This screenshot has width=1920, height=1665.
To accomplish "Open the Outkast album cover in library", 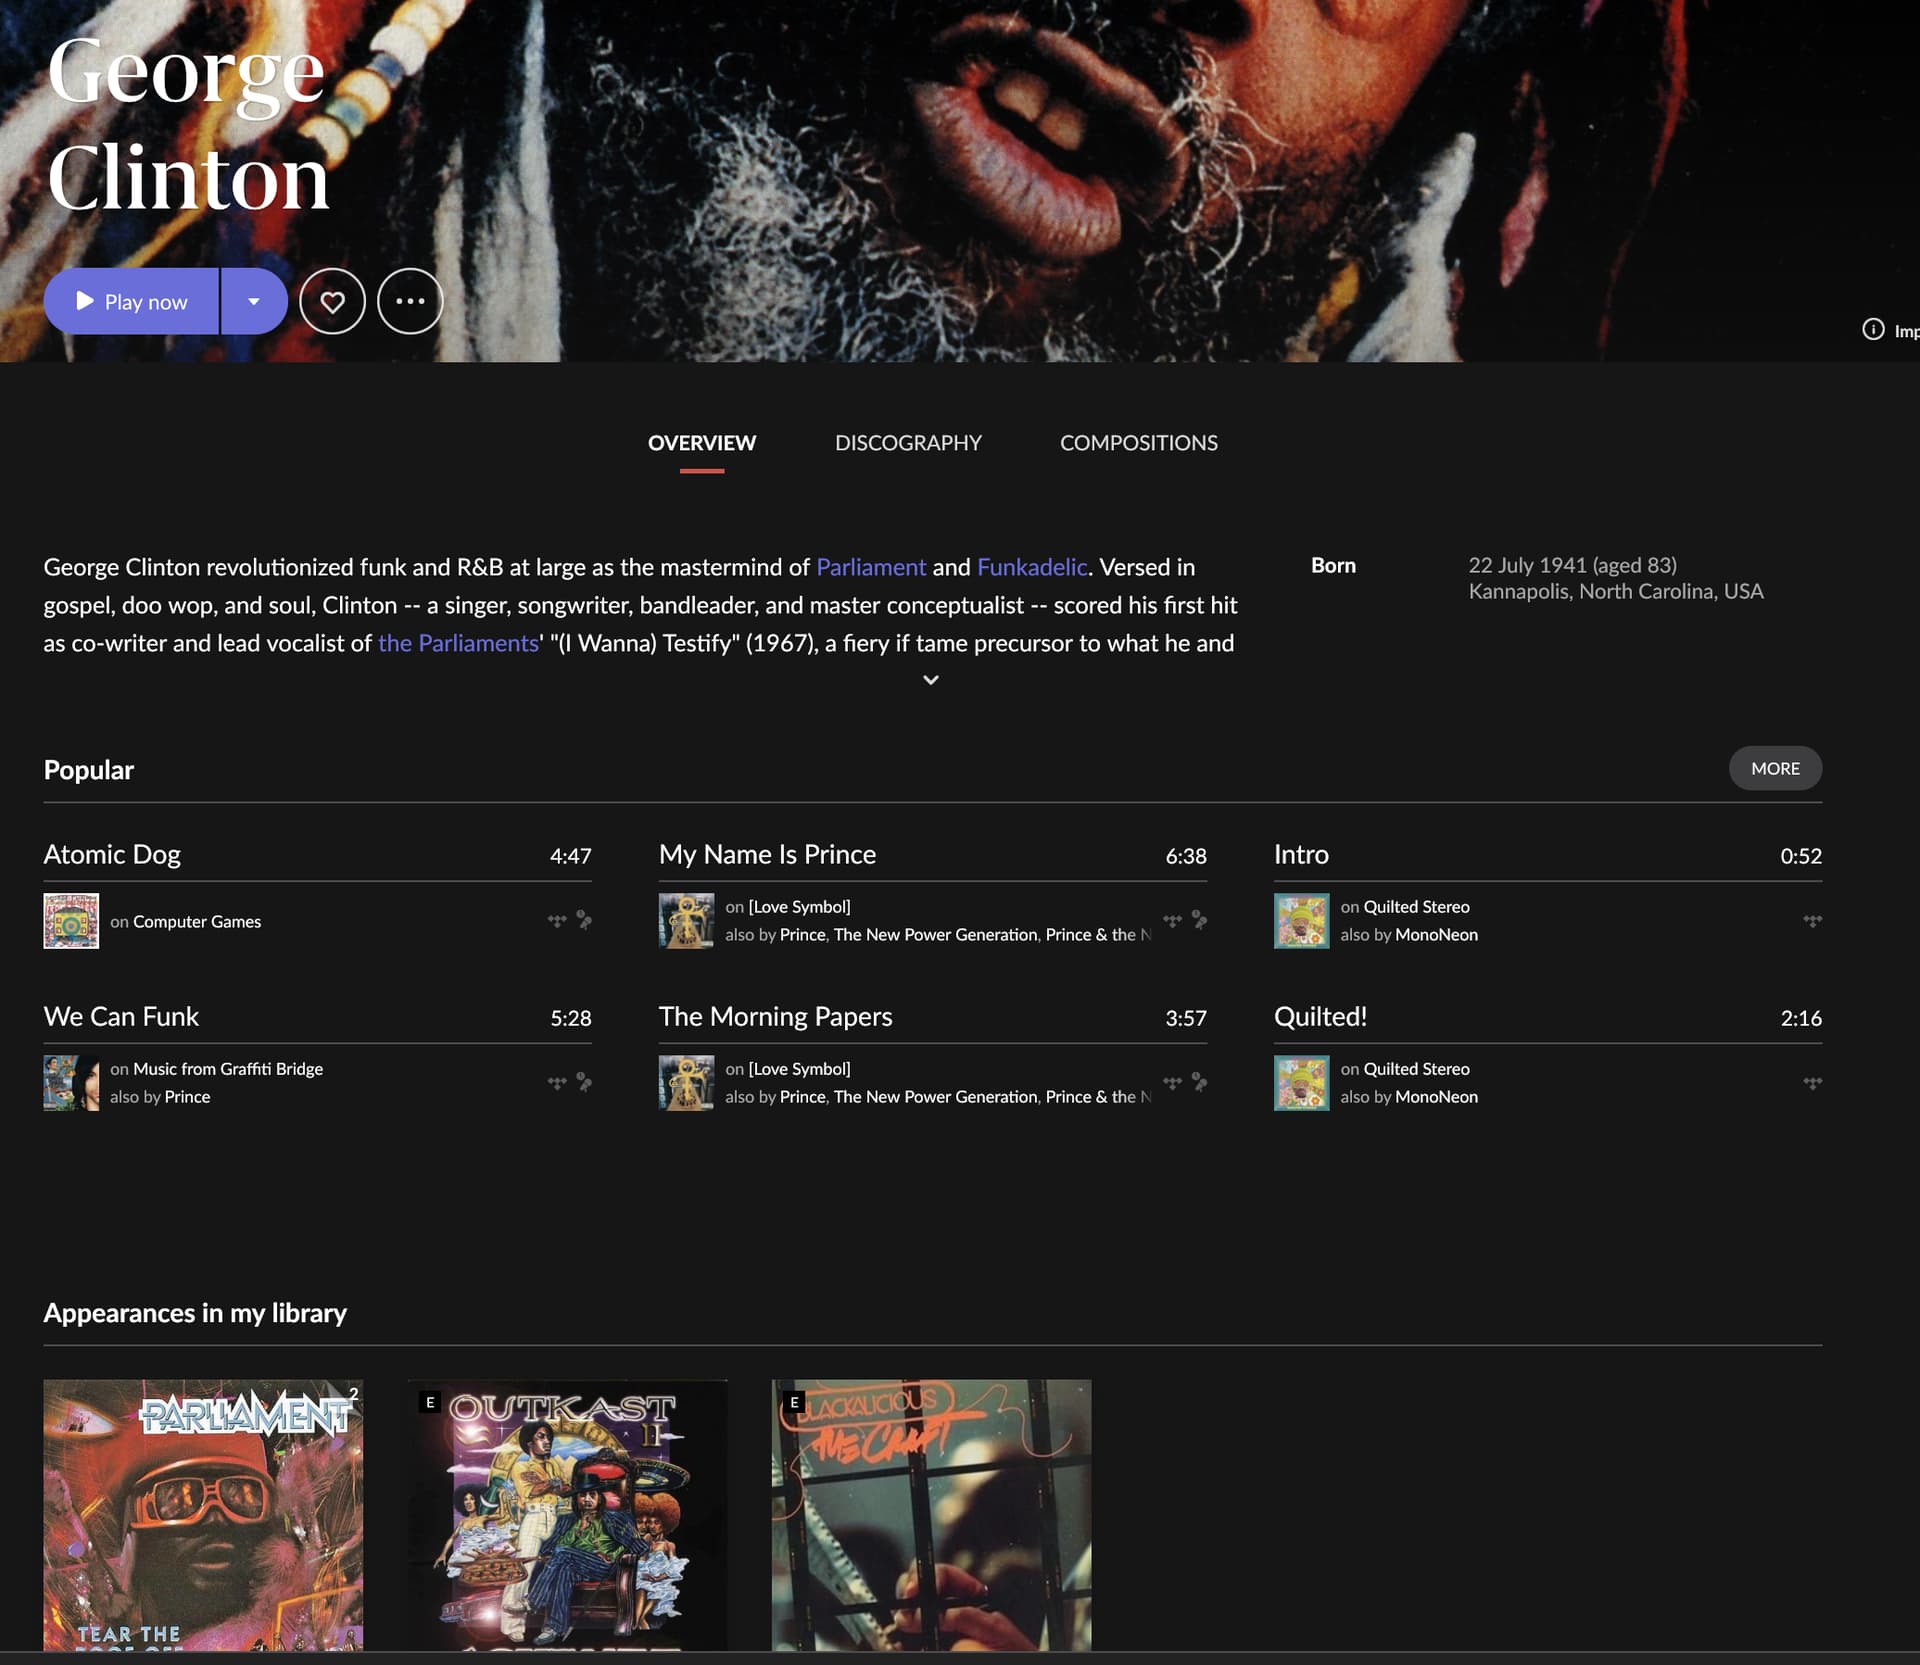I will (x=568, y=1515).
